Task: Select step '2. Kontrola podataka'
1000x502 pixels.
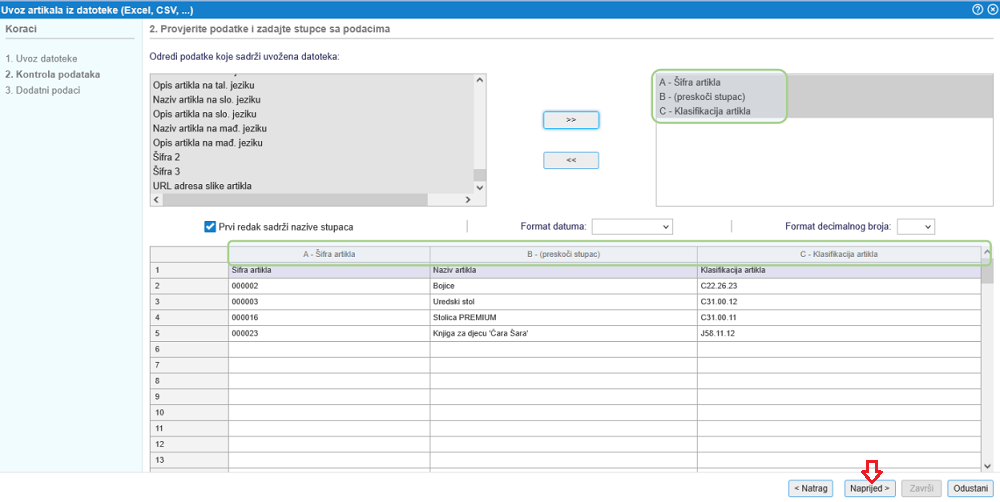Action: coord(52,74)
